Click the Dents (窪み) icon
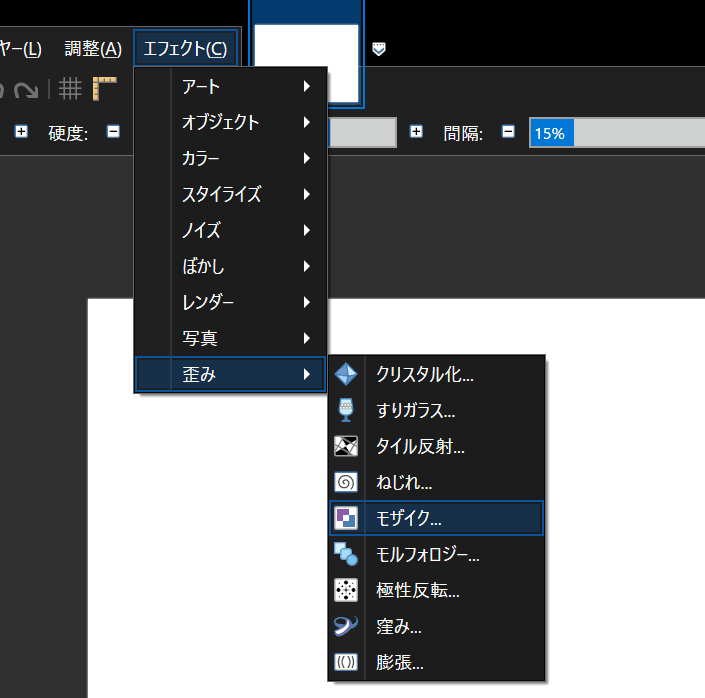The width and height of the screenshot is (705, 698). pos(346,626)
